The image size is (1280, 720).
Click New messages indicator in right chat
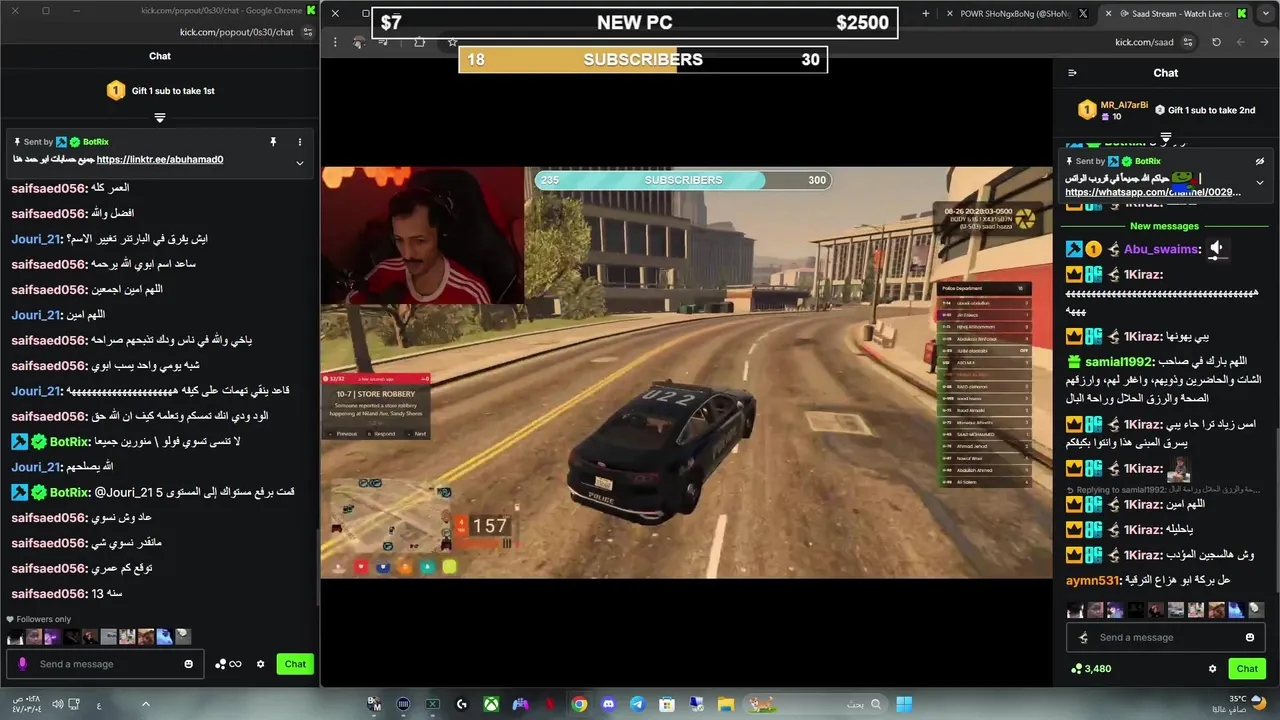[1164, 226]
